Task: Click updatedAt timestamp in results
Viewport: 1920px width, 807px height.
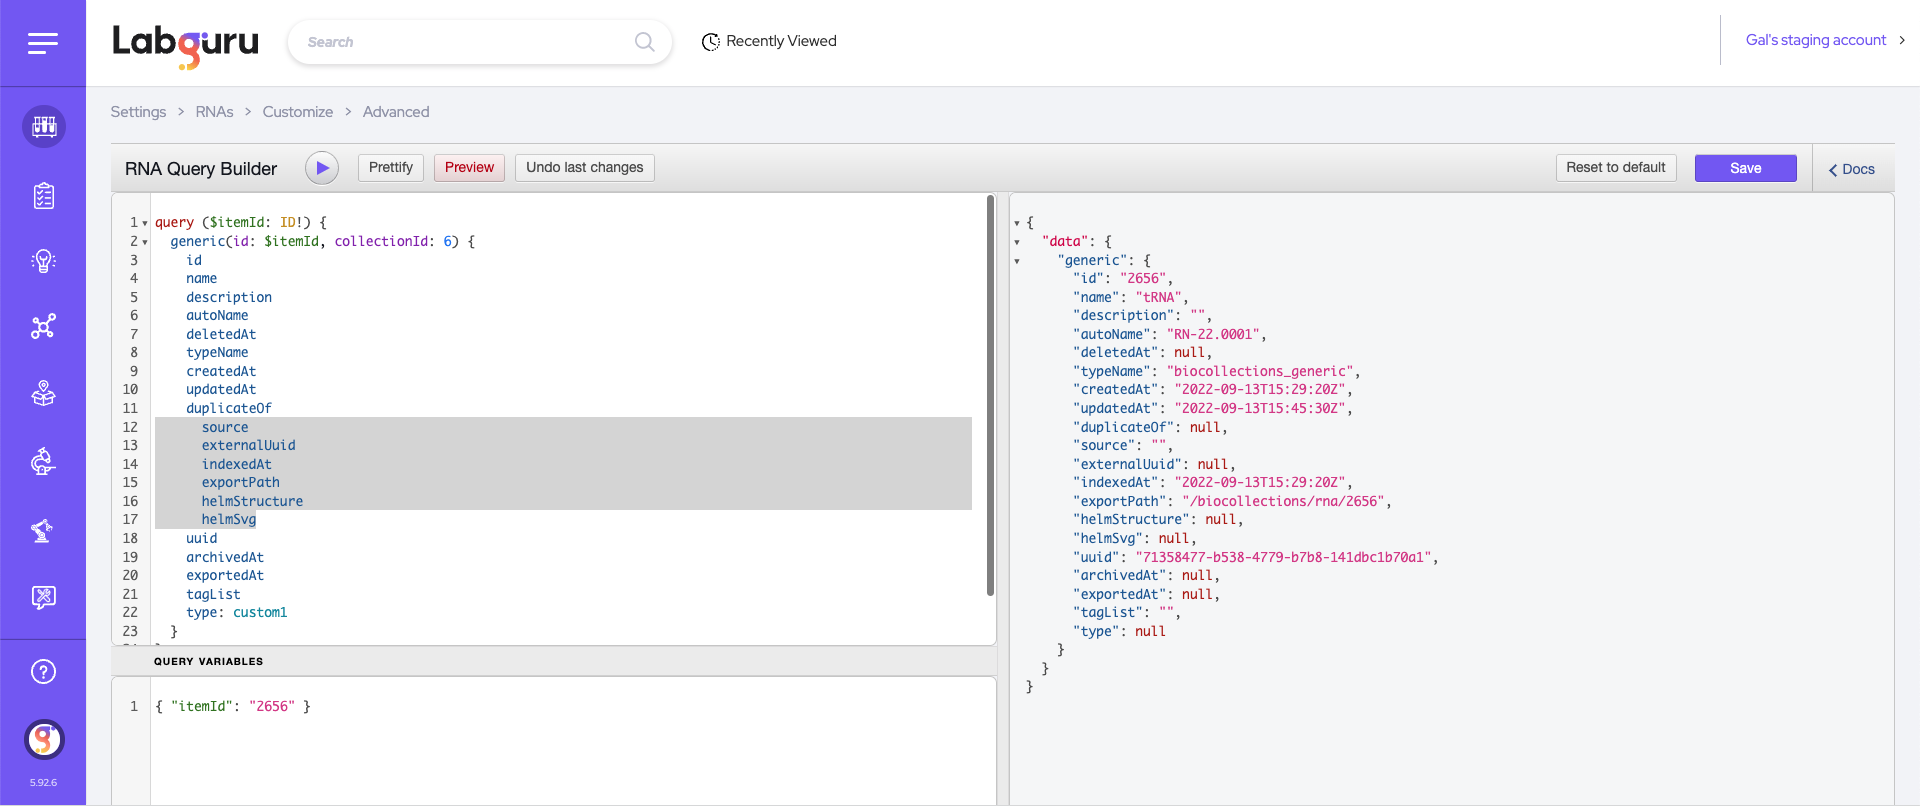Action: 1263,409
